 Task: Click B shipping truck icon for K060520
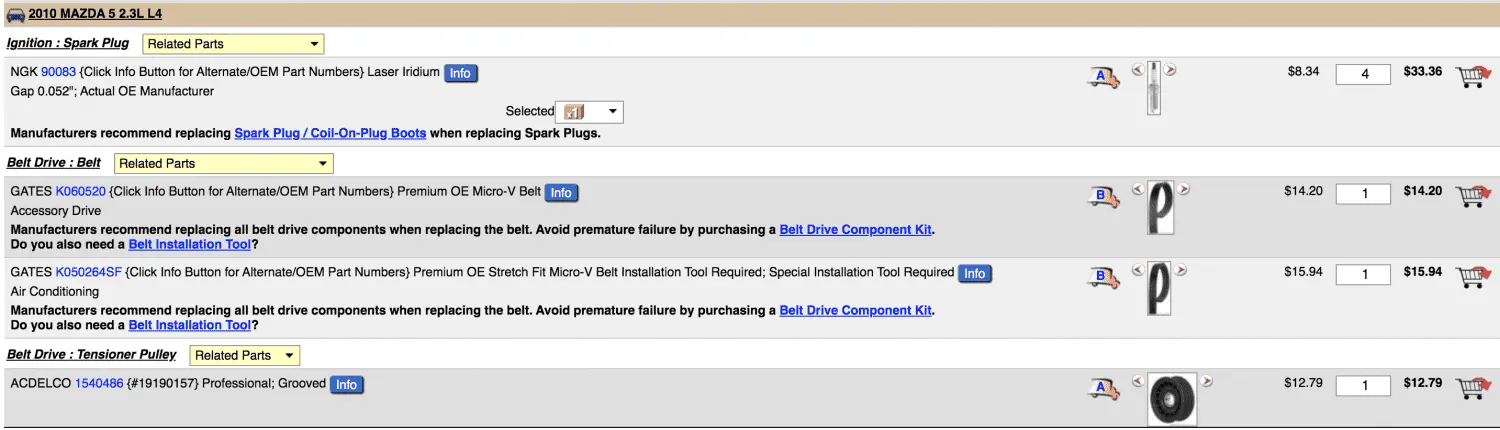tap(1103, 196)
